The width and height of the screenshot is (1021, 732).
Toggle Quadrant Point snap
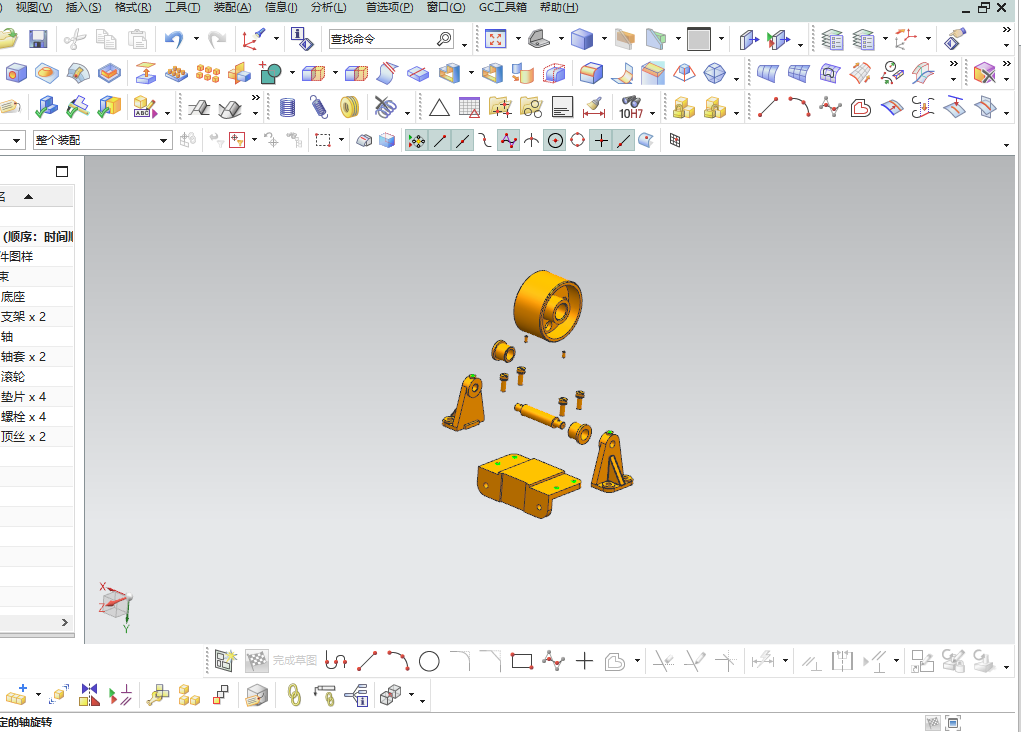pyautogui.click(x=578, y=140)
